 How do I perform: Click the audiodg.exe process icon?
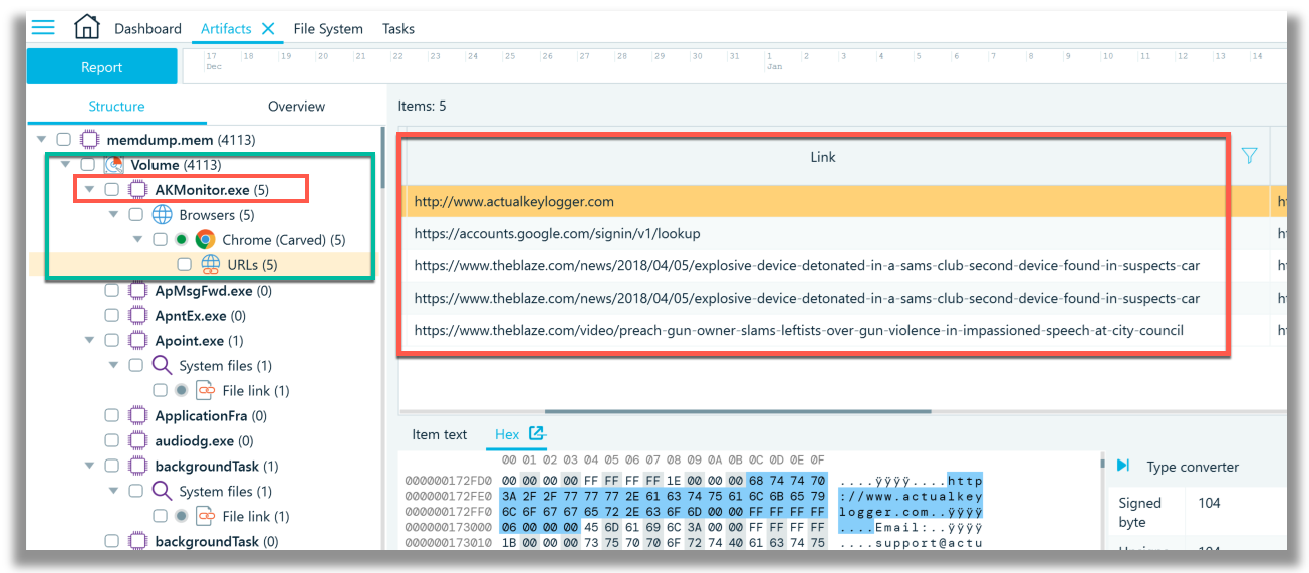coord(138,441)
